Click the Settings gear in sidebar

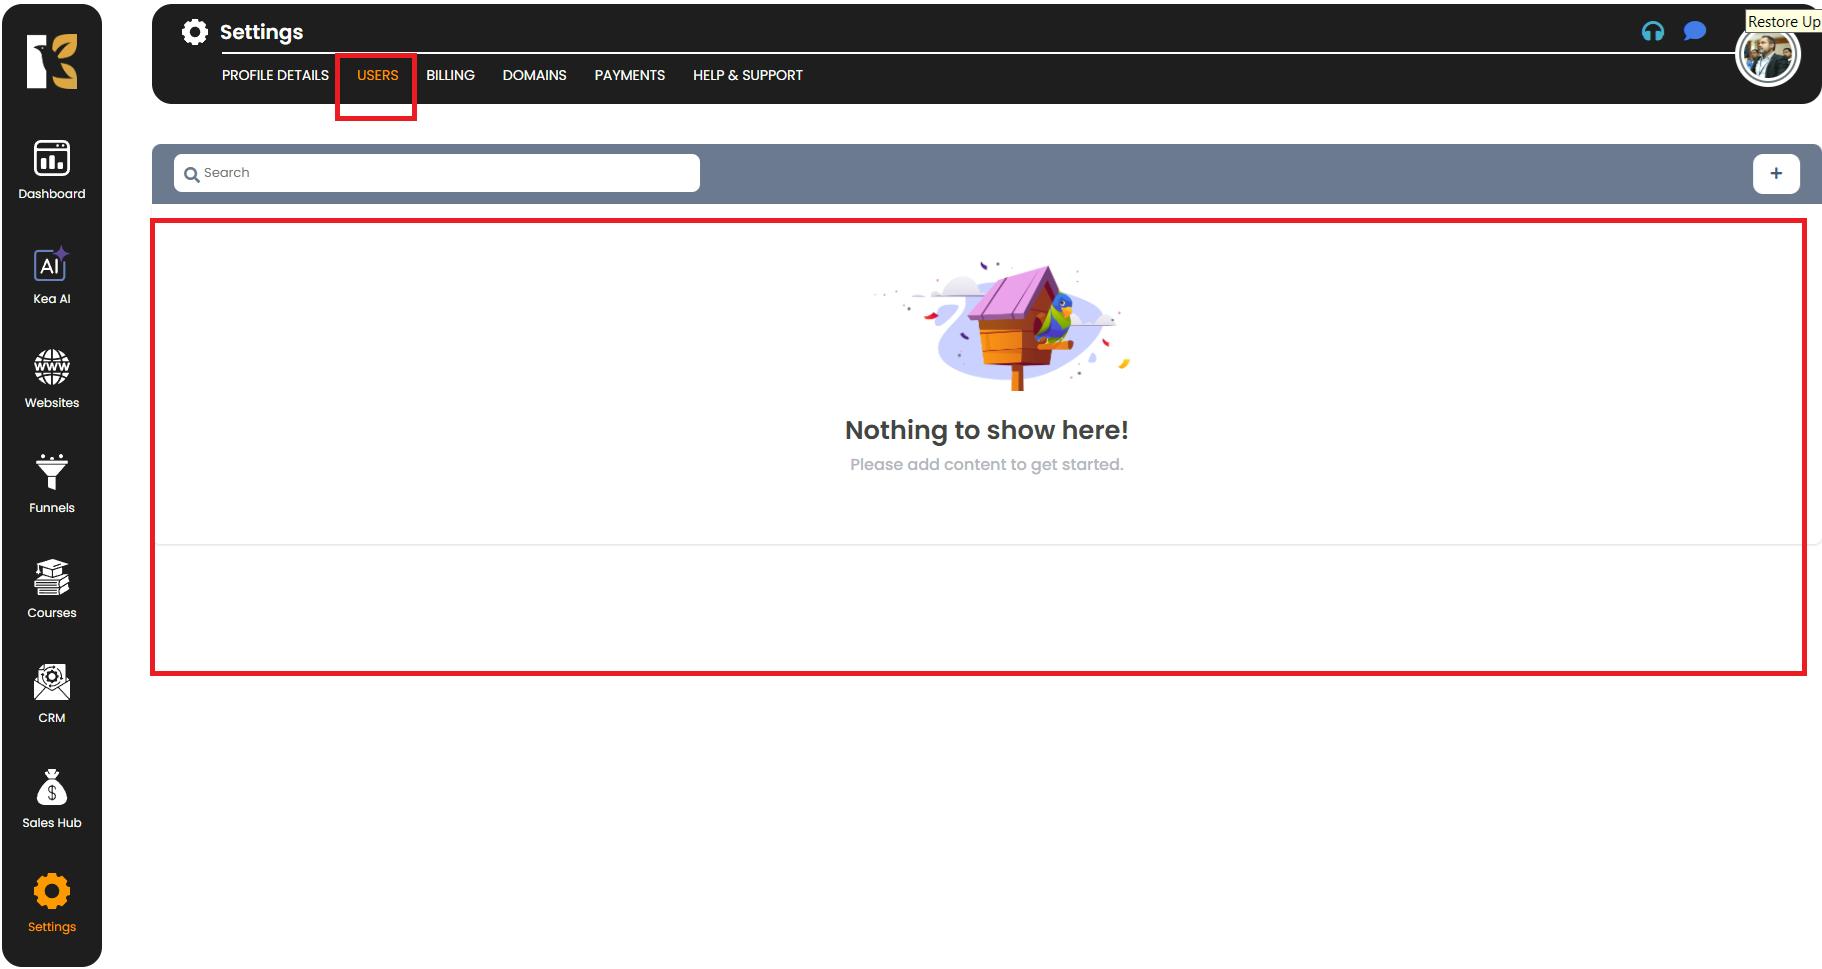pos(52,902)
